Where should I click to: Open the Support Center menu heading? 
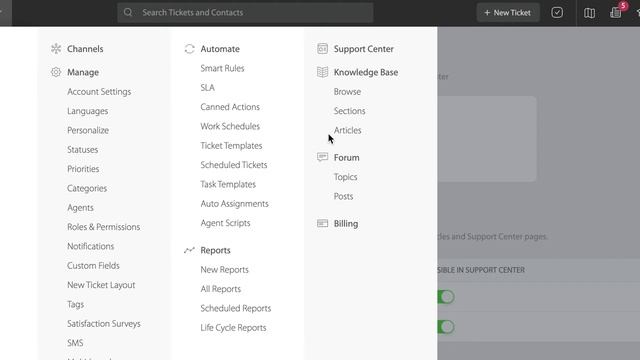pos(364,49)
